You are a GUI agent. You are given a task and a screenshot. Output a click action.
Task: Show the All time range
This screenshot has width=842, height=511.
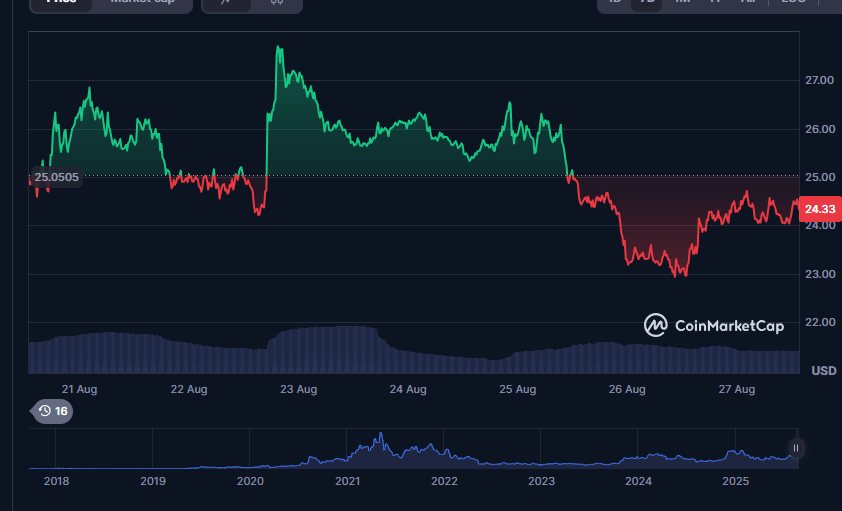(747, 3)
